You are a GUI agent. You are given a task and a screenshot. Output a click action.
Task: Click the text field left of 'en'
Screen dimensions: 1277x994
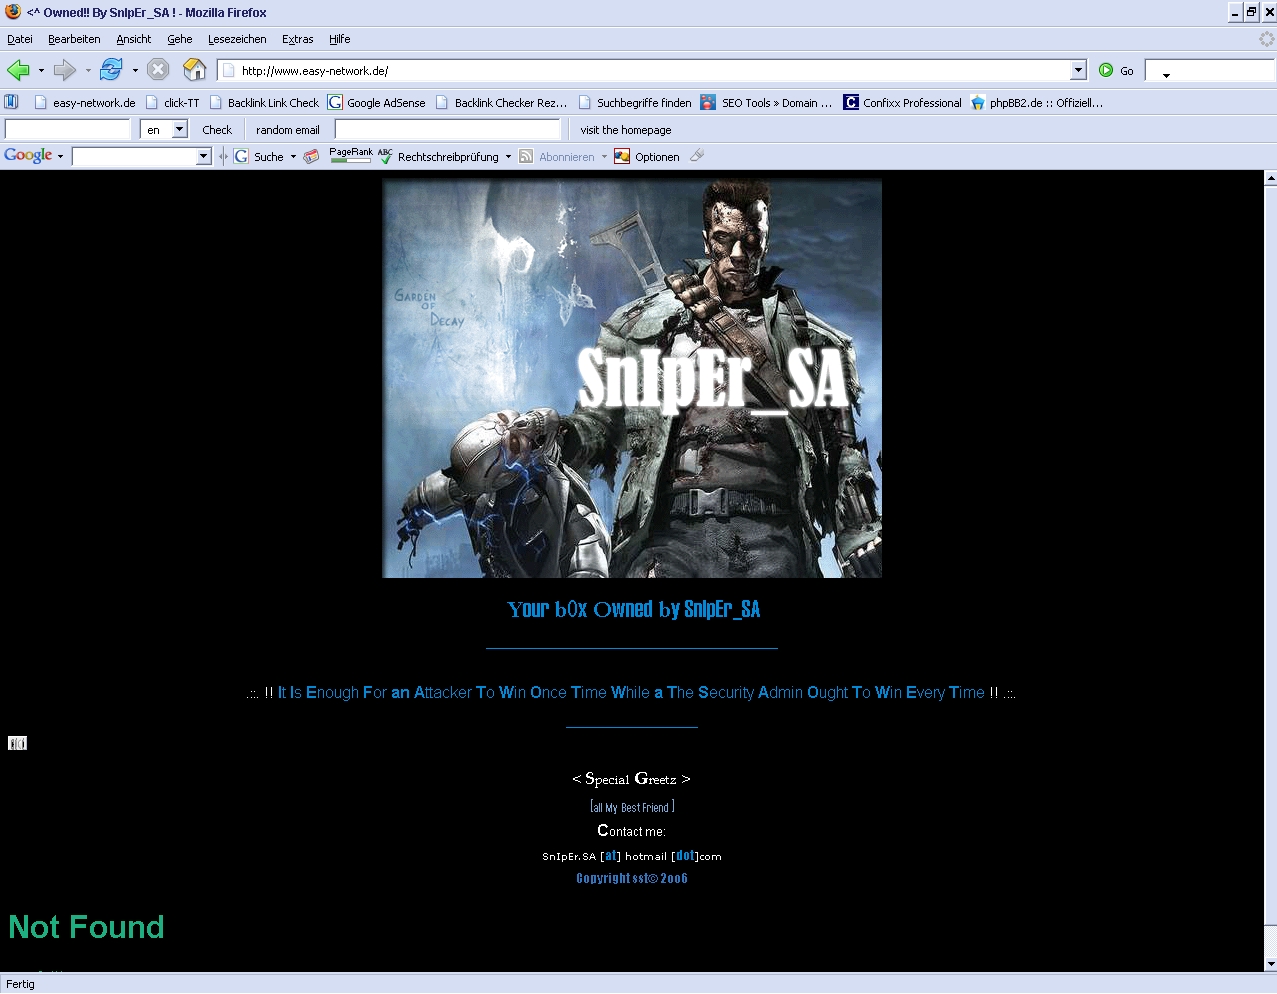68,129
